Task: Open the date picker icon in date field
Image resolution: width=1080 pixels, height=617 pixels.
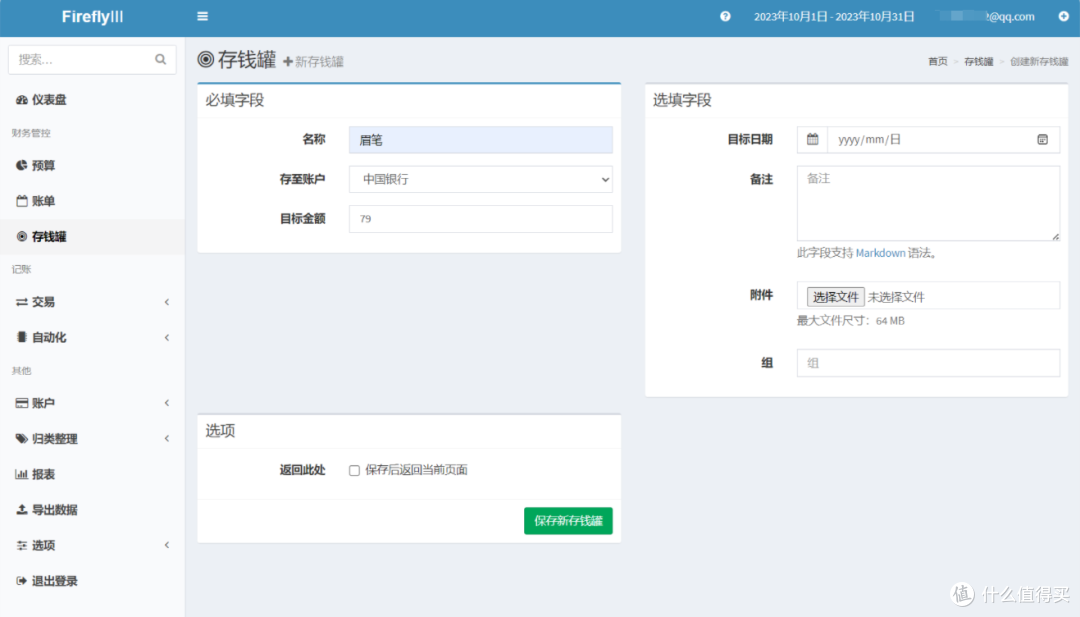Action: pyautogui.click(x=1042, y=140)
